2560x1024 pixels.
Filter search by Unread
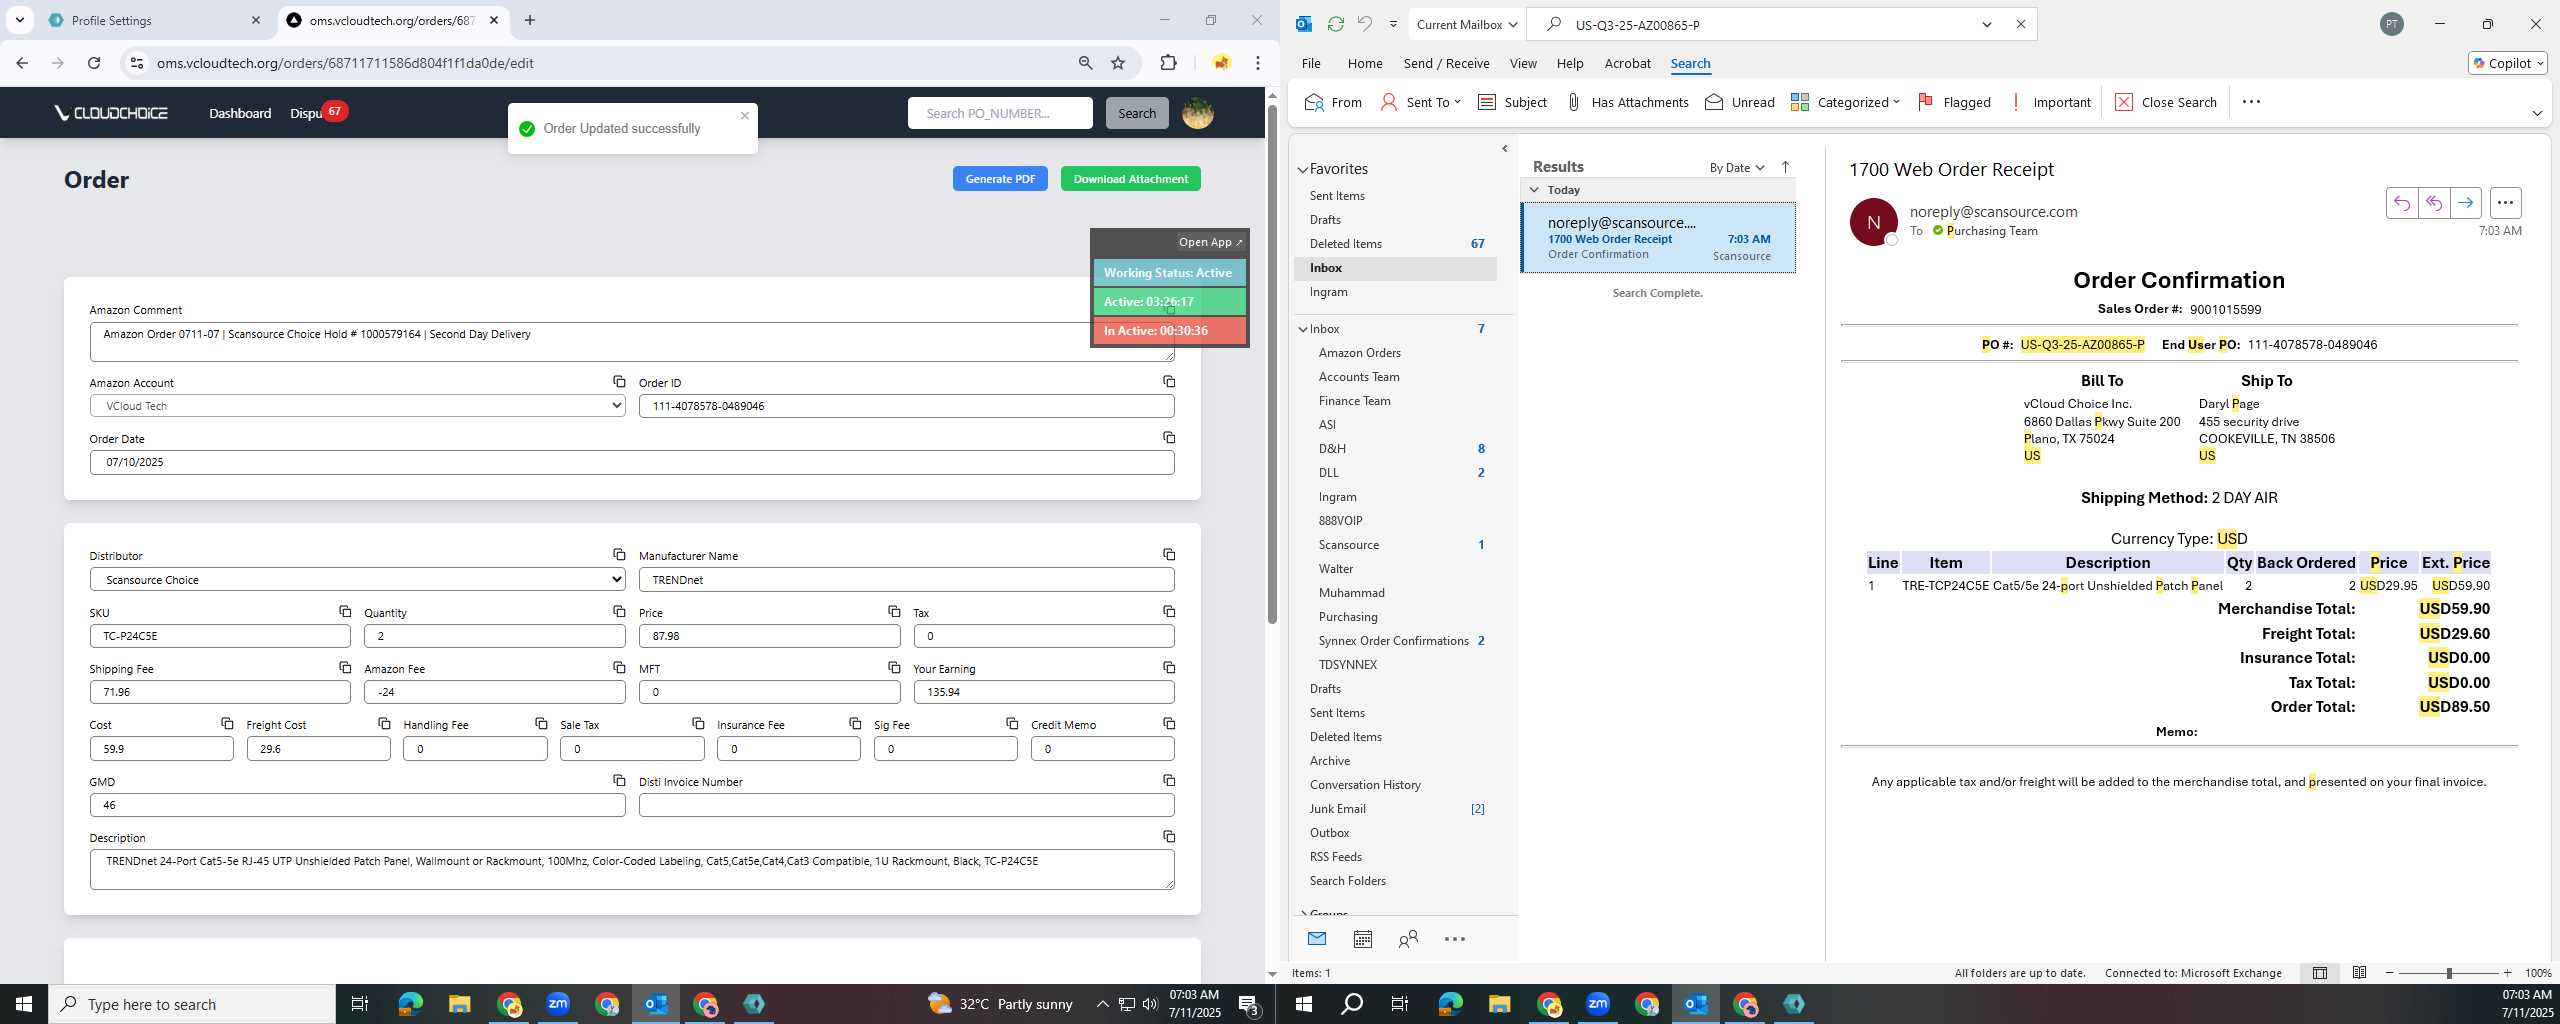tap(1739, 102)
